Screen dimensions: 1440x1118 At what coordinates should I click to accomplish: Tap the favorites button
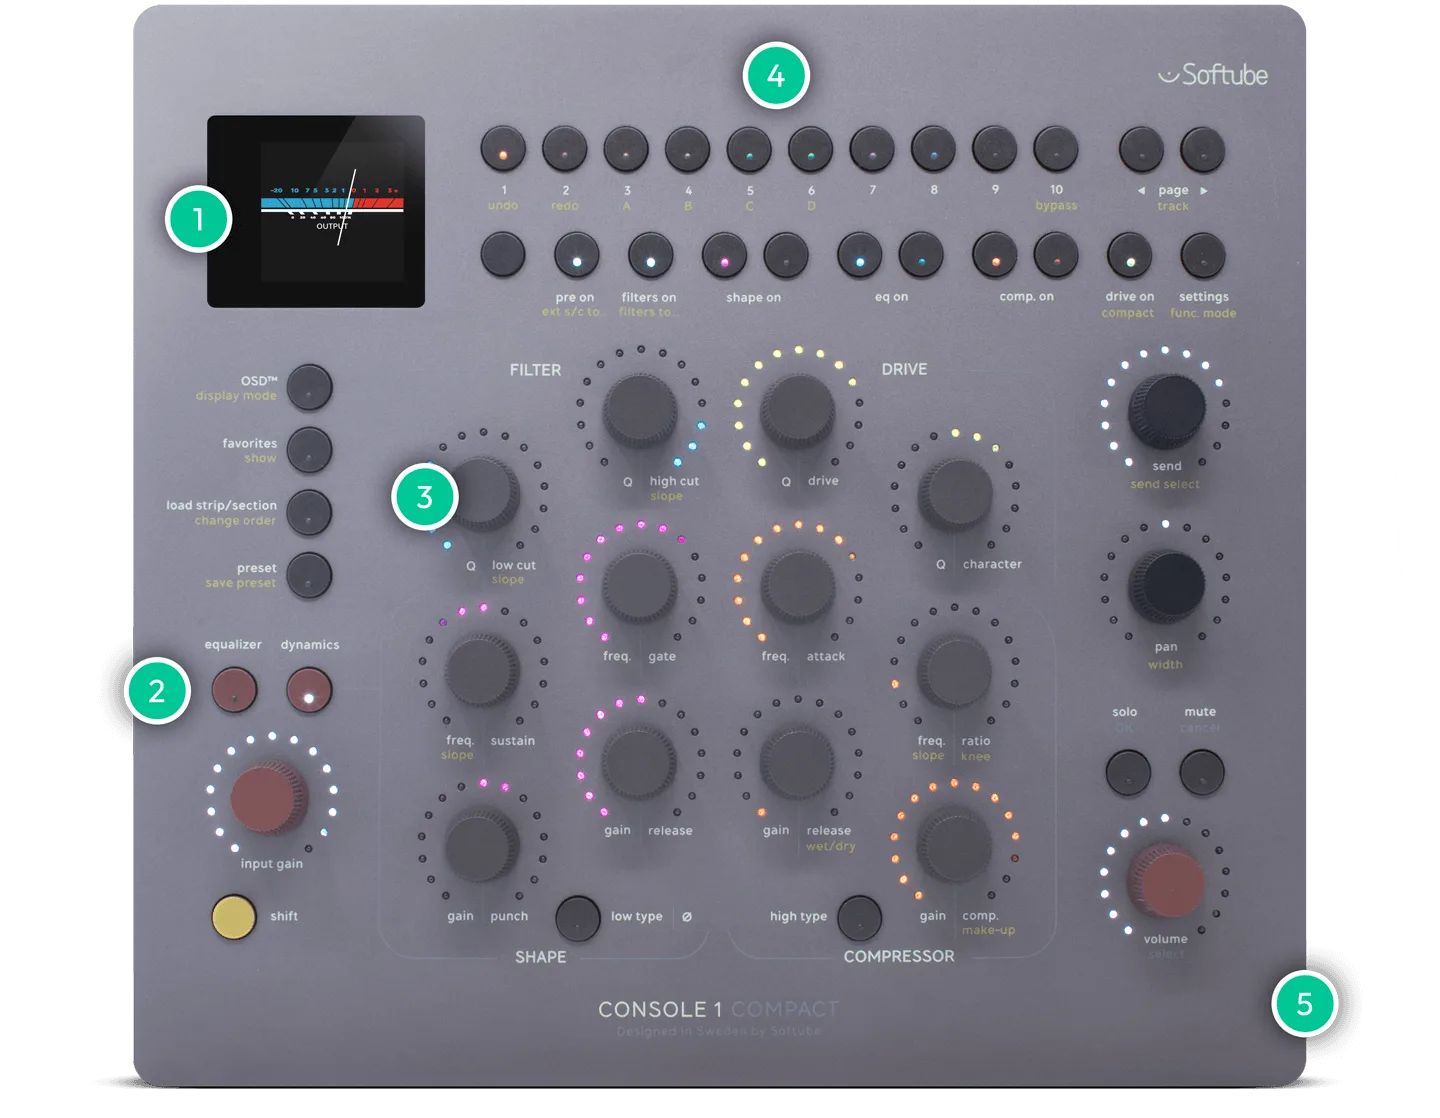tap(309, 450)
